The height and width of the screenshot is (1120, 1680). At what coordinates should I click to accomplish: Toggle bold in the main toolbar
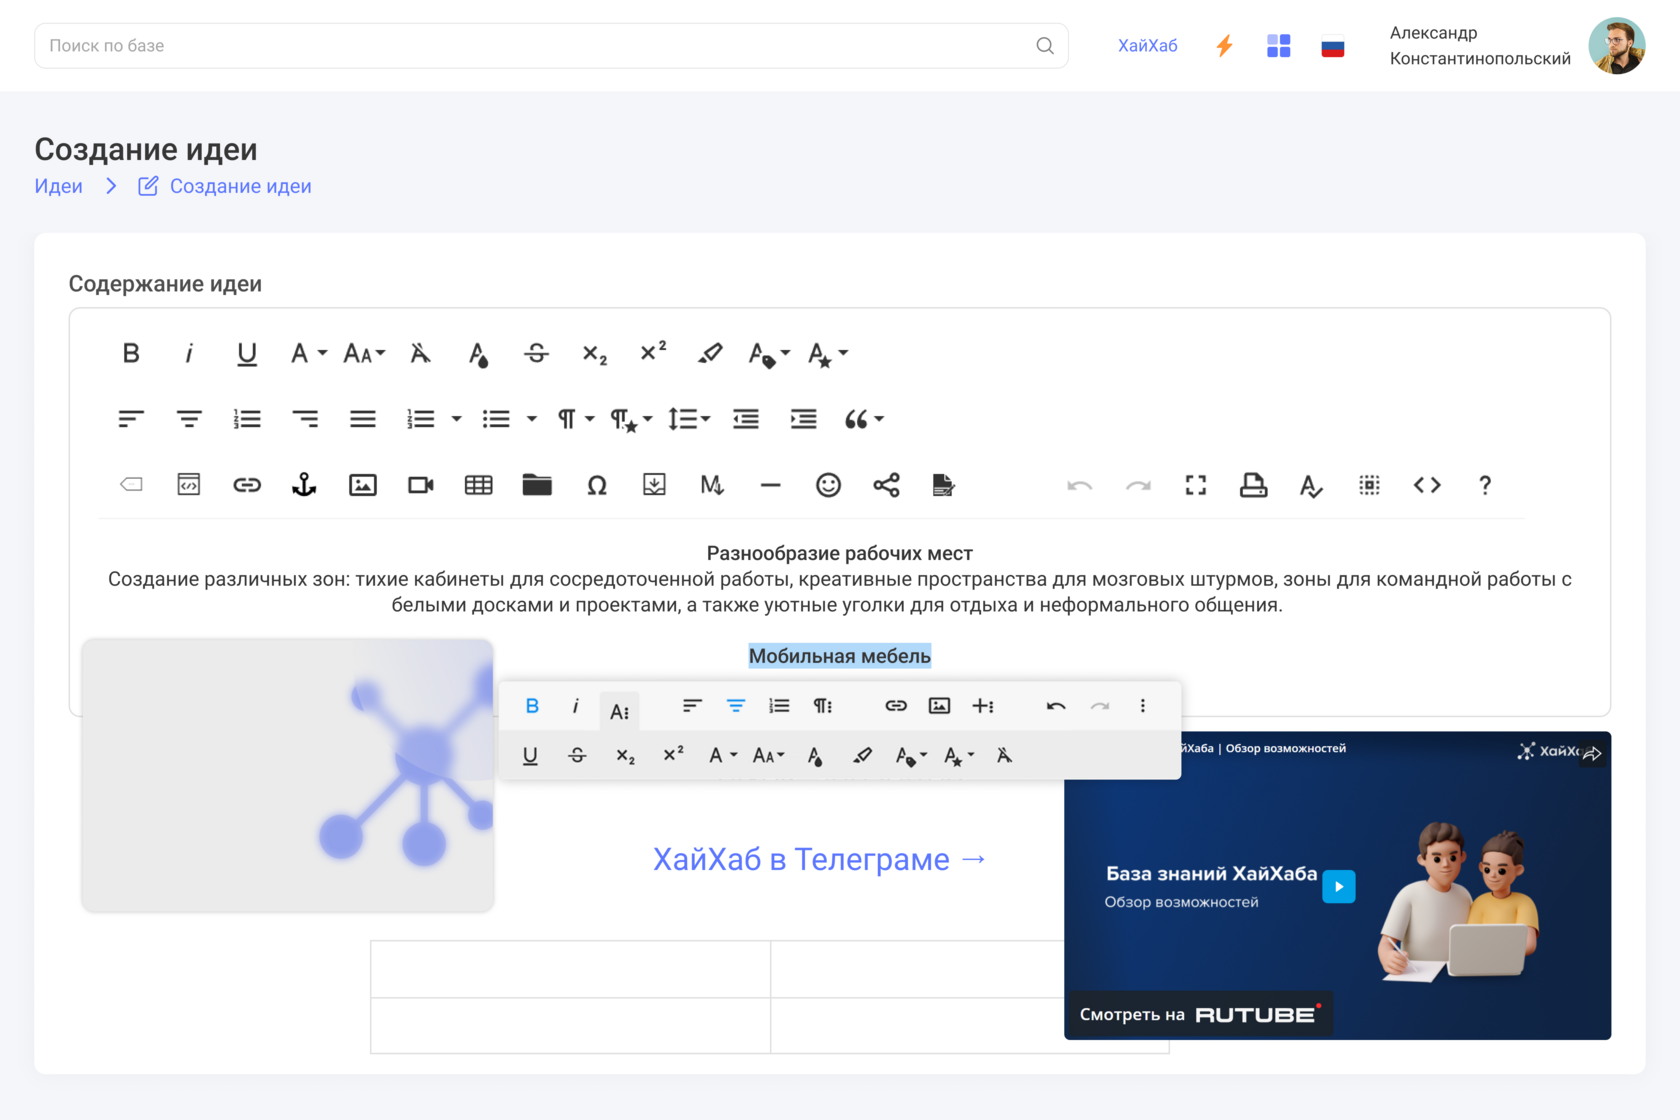131,353
